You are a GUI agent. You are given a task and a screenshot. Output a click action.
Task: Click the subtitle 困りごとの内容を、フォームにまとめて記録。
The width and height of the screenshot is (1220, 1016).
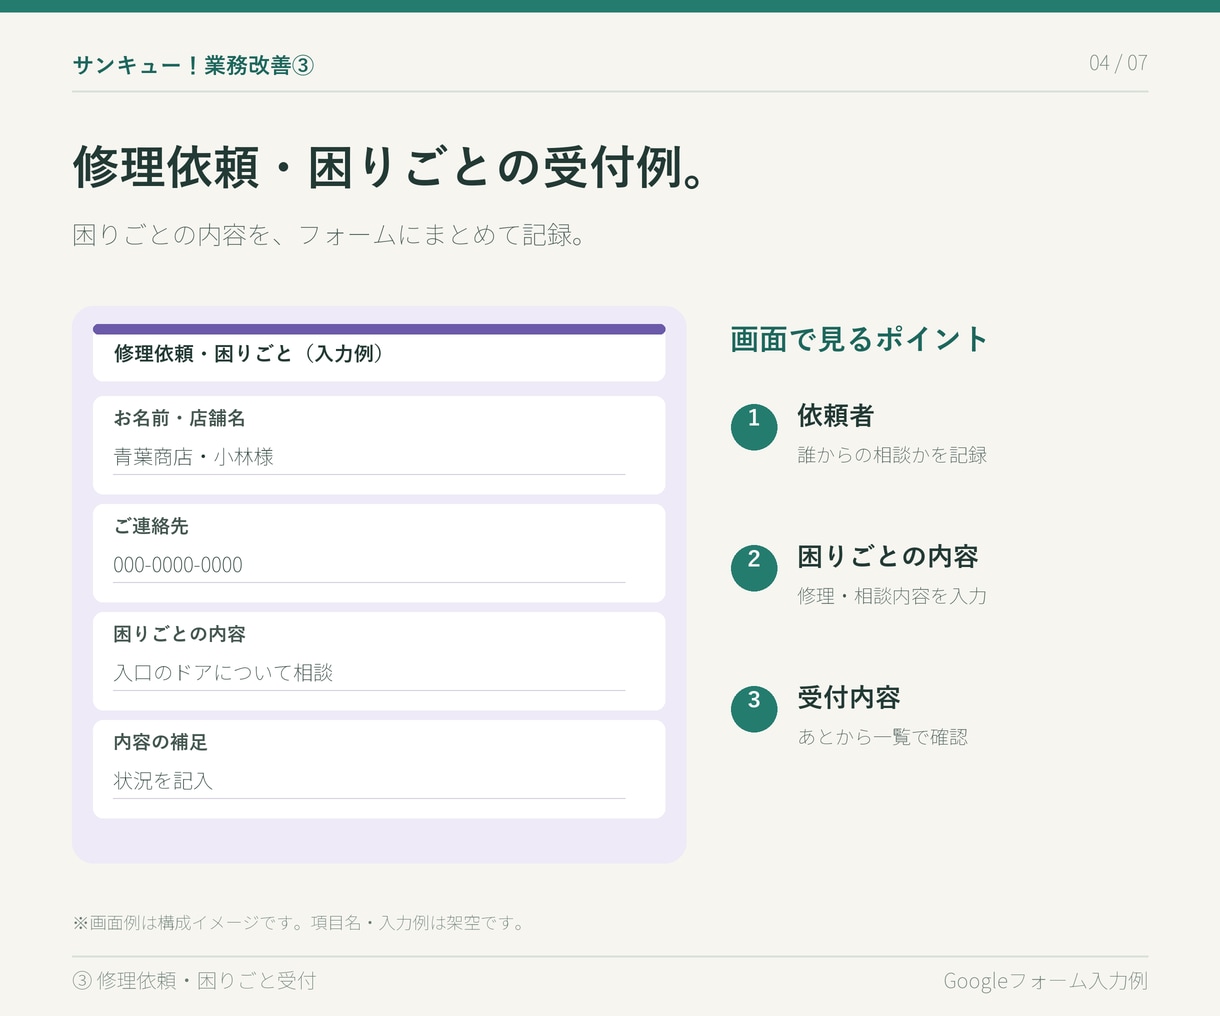tap(329, 236)
